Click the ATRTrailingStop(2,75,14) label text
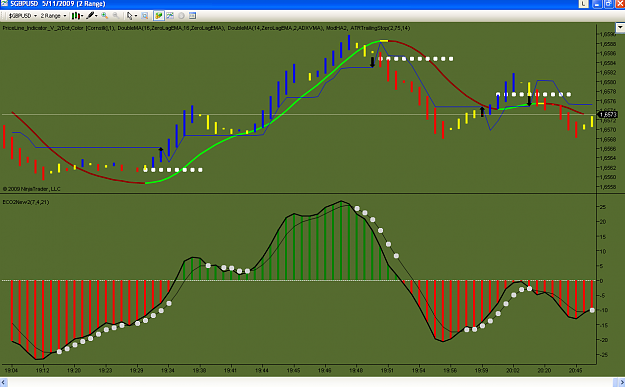625x387 pixels. pyautogui.click(x=380, y=28)
